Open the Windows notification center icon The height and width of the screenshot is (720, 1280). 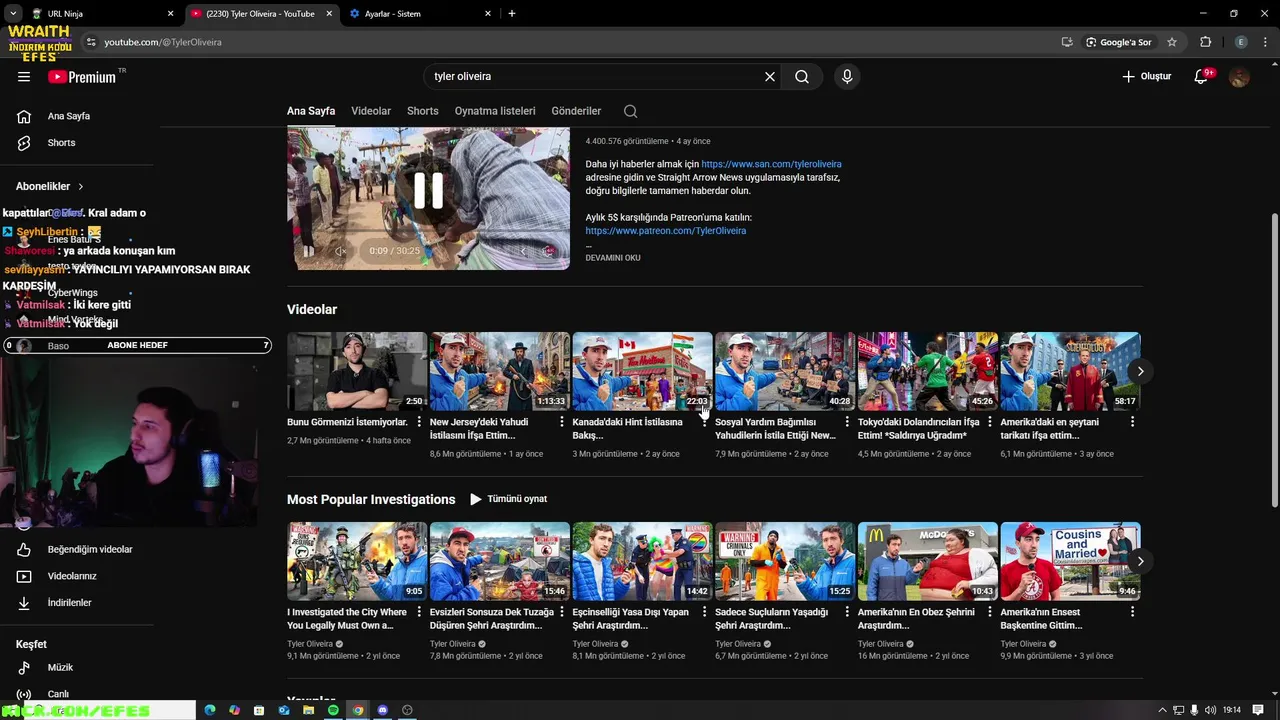coord(1258,710)
